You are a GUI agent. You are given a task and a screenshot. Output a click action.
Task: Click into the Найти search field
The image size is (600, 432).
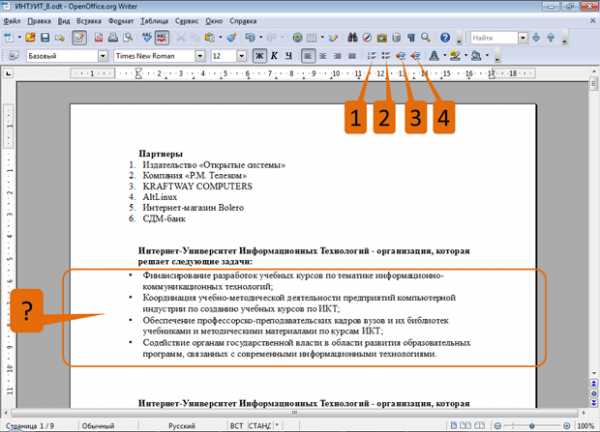coord(494,37)
